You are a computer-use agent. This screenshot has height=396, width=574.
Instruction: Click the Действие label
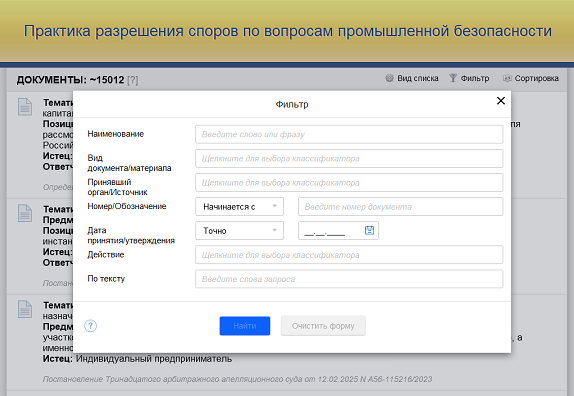click(106, 254)
